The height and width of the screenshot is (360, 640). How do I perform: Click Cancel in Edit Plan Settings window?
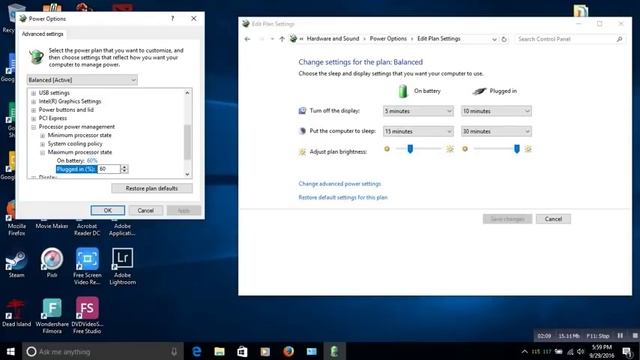pos(553,219)
